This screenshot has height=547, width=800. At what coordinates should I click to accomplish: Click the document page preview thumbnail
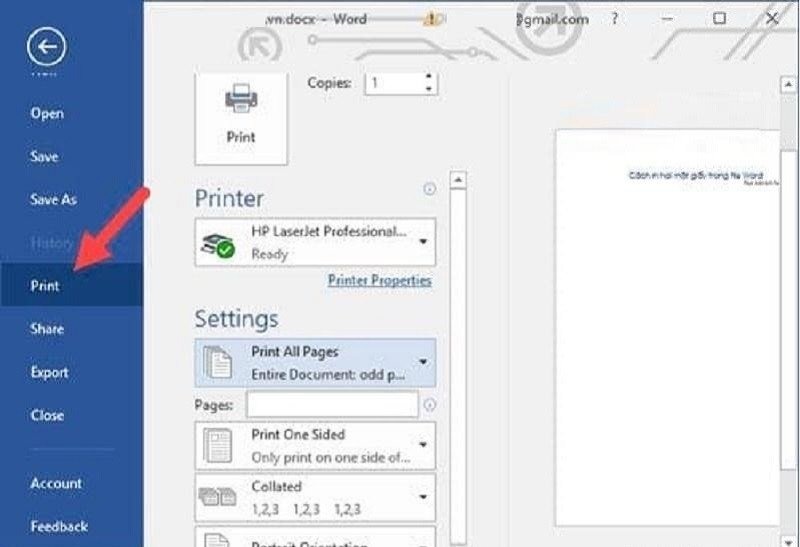coord(667,328)
